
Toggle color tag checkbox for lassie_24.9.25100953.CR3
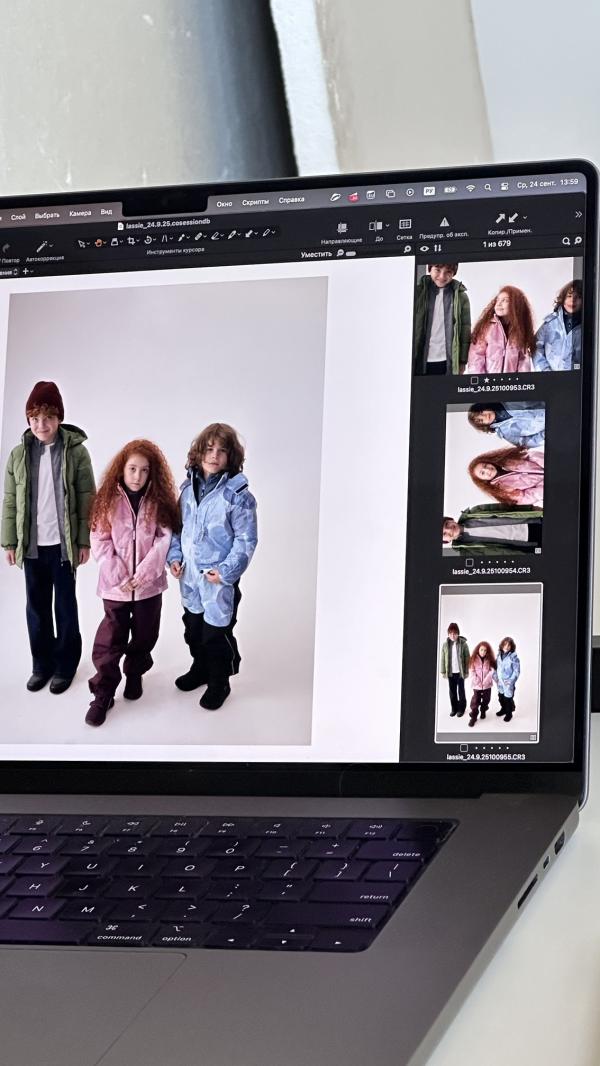474,380
